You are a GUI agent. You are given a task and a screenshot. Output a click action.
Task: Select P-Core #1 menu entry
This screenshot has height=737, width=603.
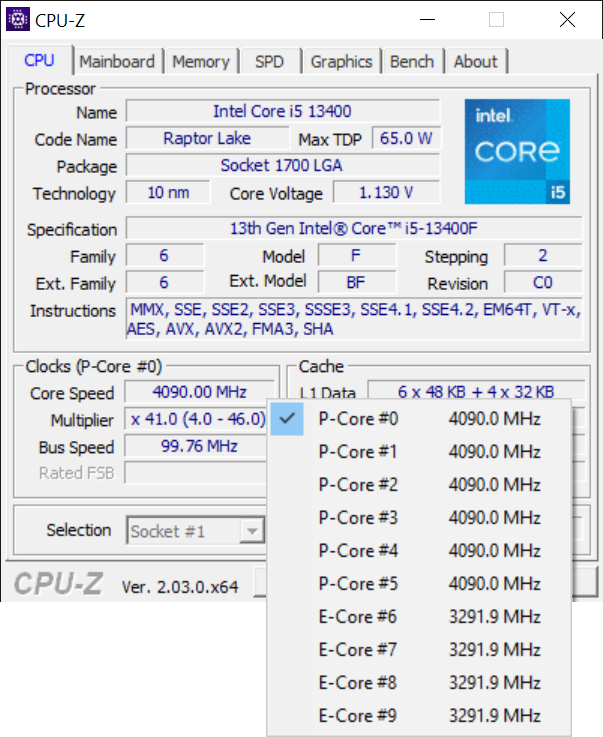[x=419, y=452]
